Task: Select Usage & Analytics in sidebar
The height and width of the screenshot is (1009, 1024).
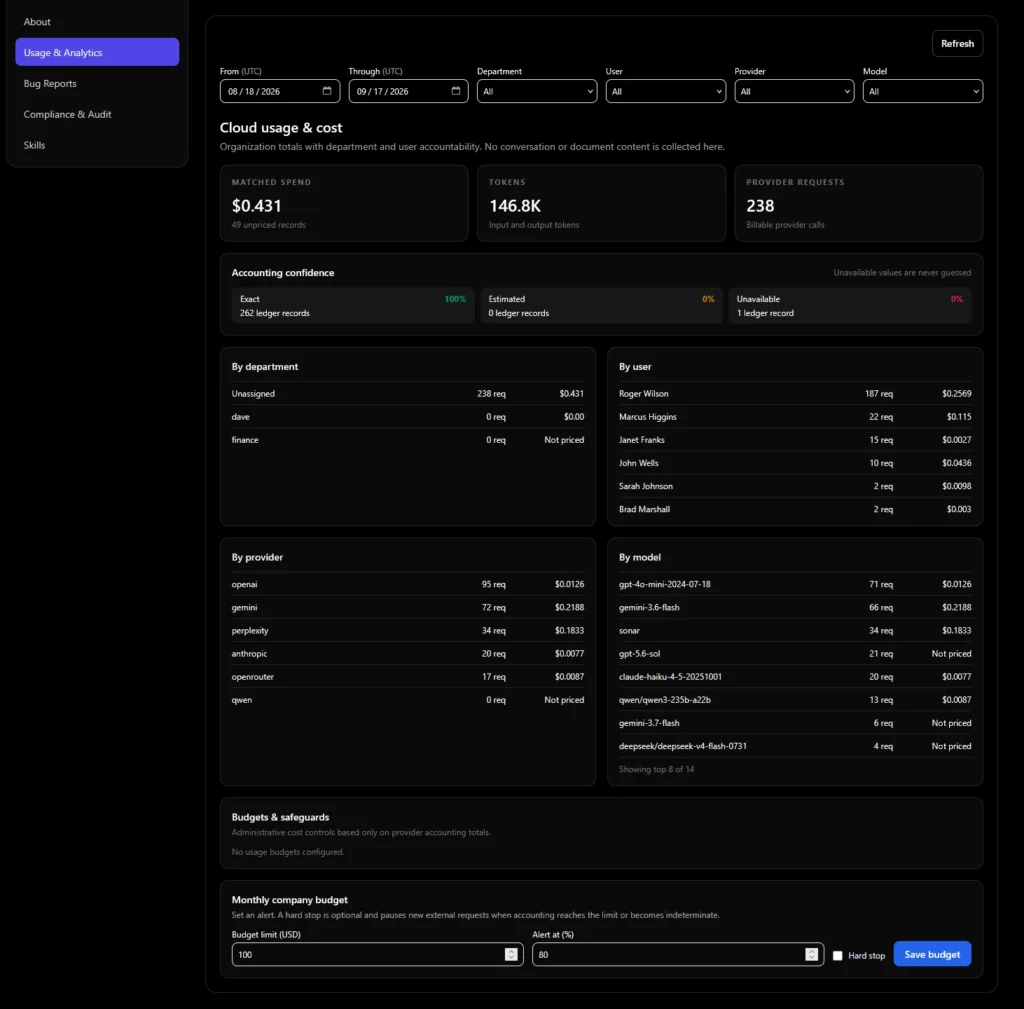Action: tap(97, 52)
